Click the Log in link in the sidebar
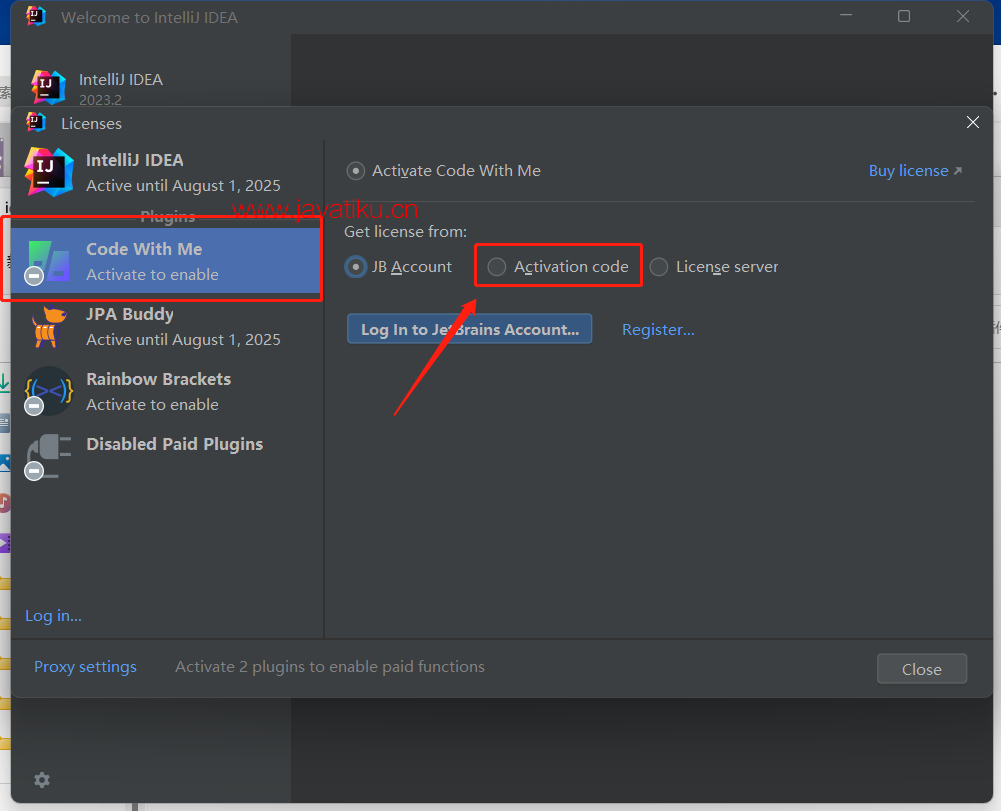The height and width of the screenshot is (811, 1001). tap(53, 616)
